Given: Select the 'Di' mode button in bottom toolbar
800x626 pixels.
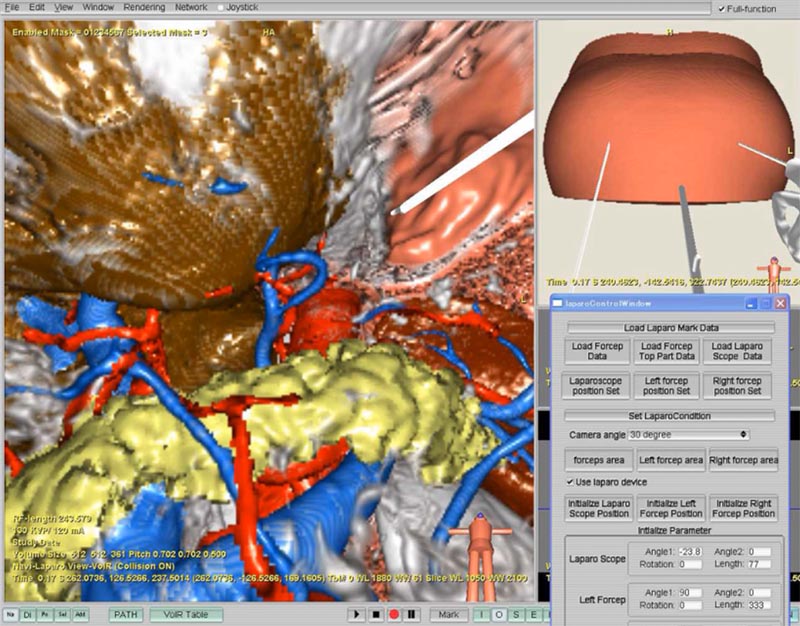Looking at the screenshot, I should (x=28, y=615).
